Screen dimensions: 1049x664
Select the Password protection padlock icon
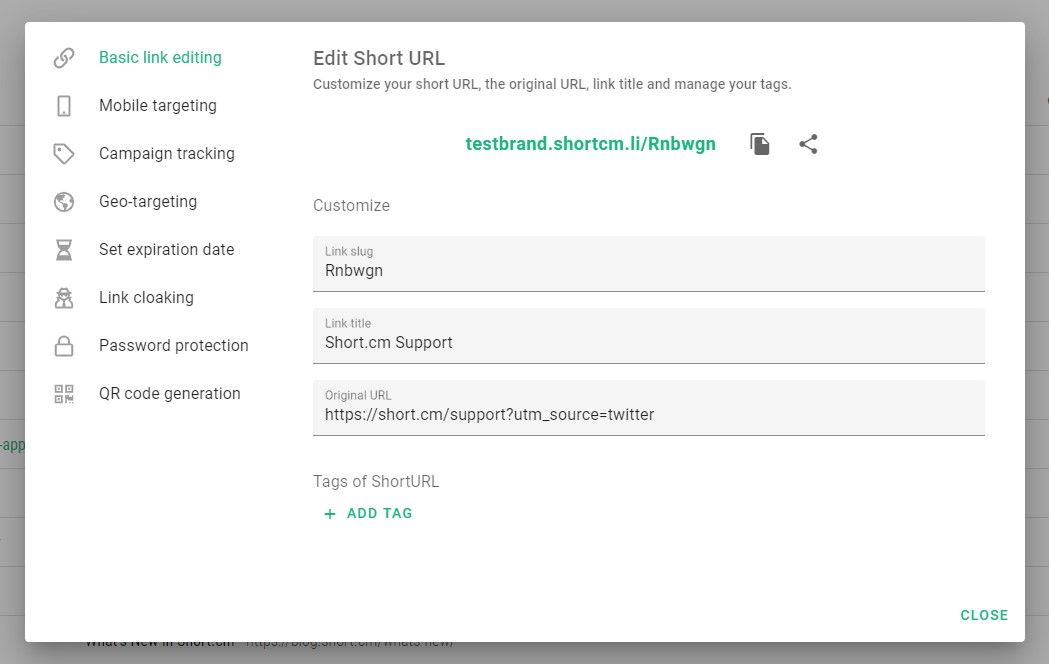tap(64, 345)
